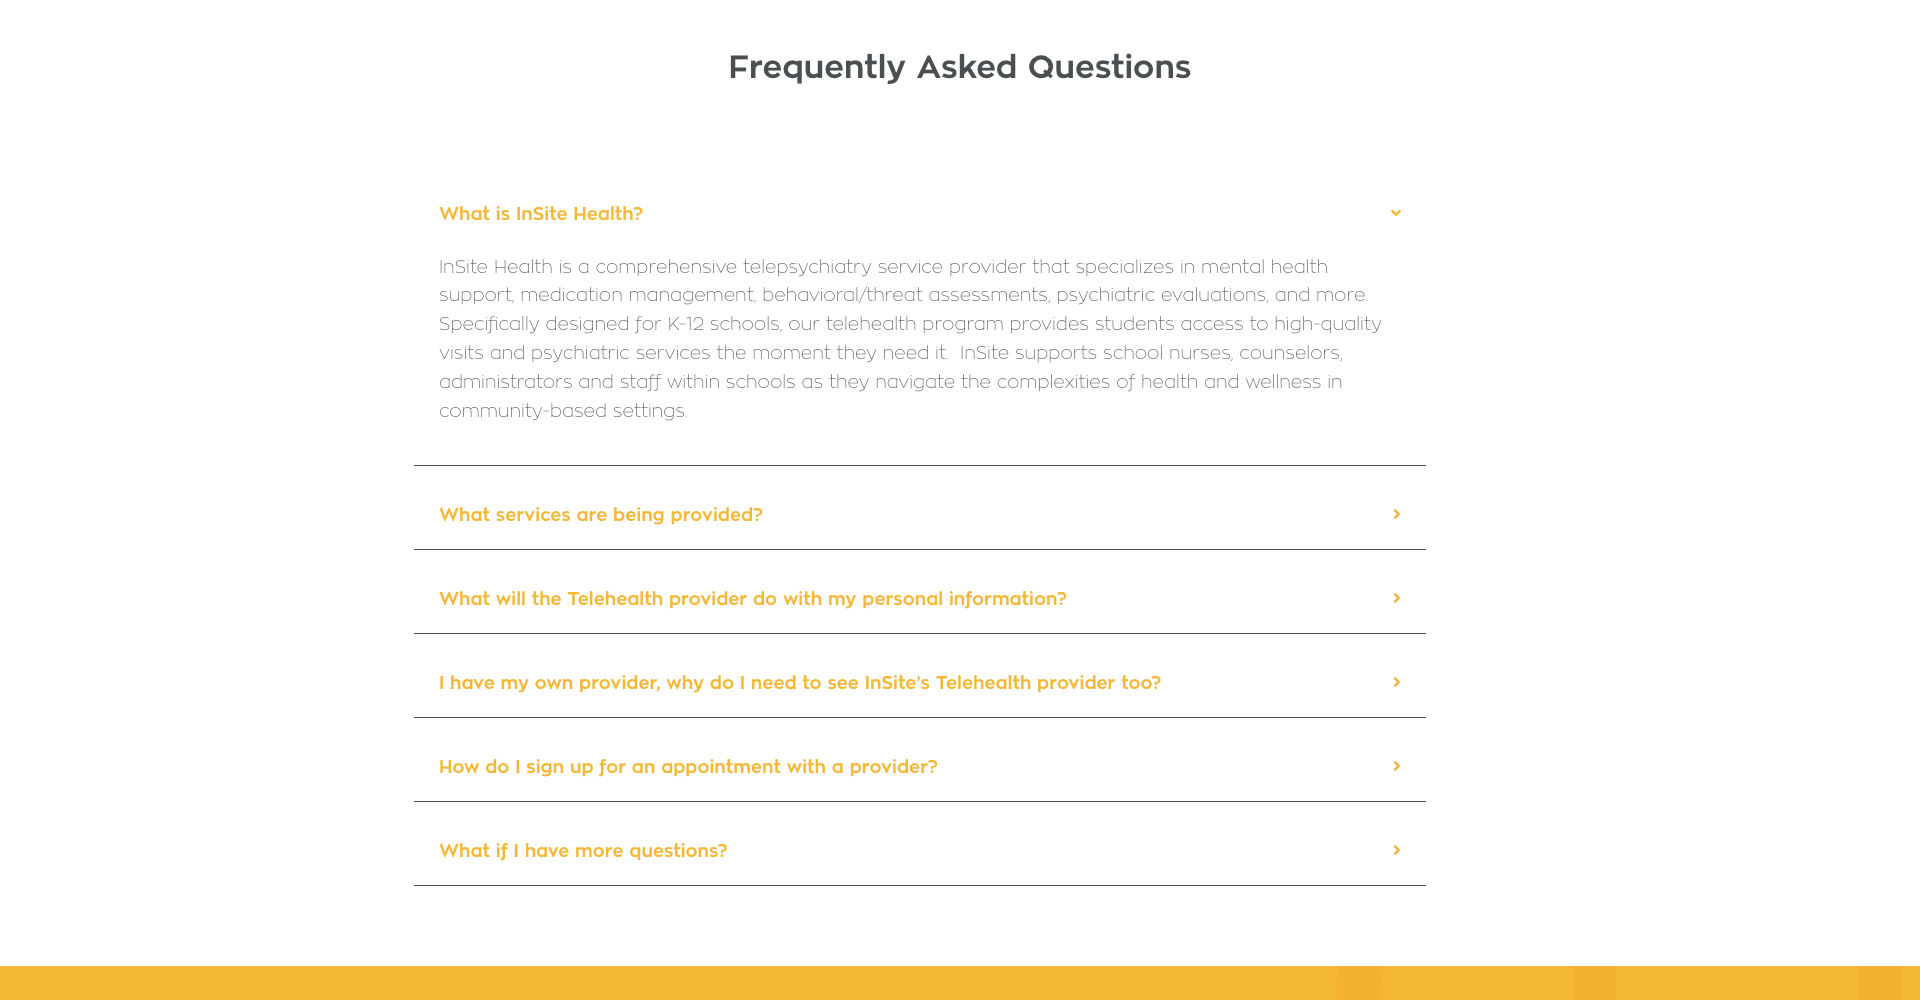
Task: Expand "How do I sign up for an appointment"
Action: point(688,767)
